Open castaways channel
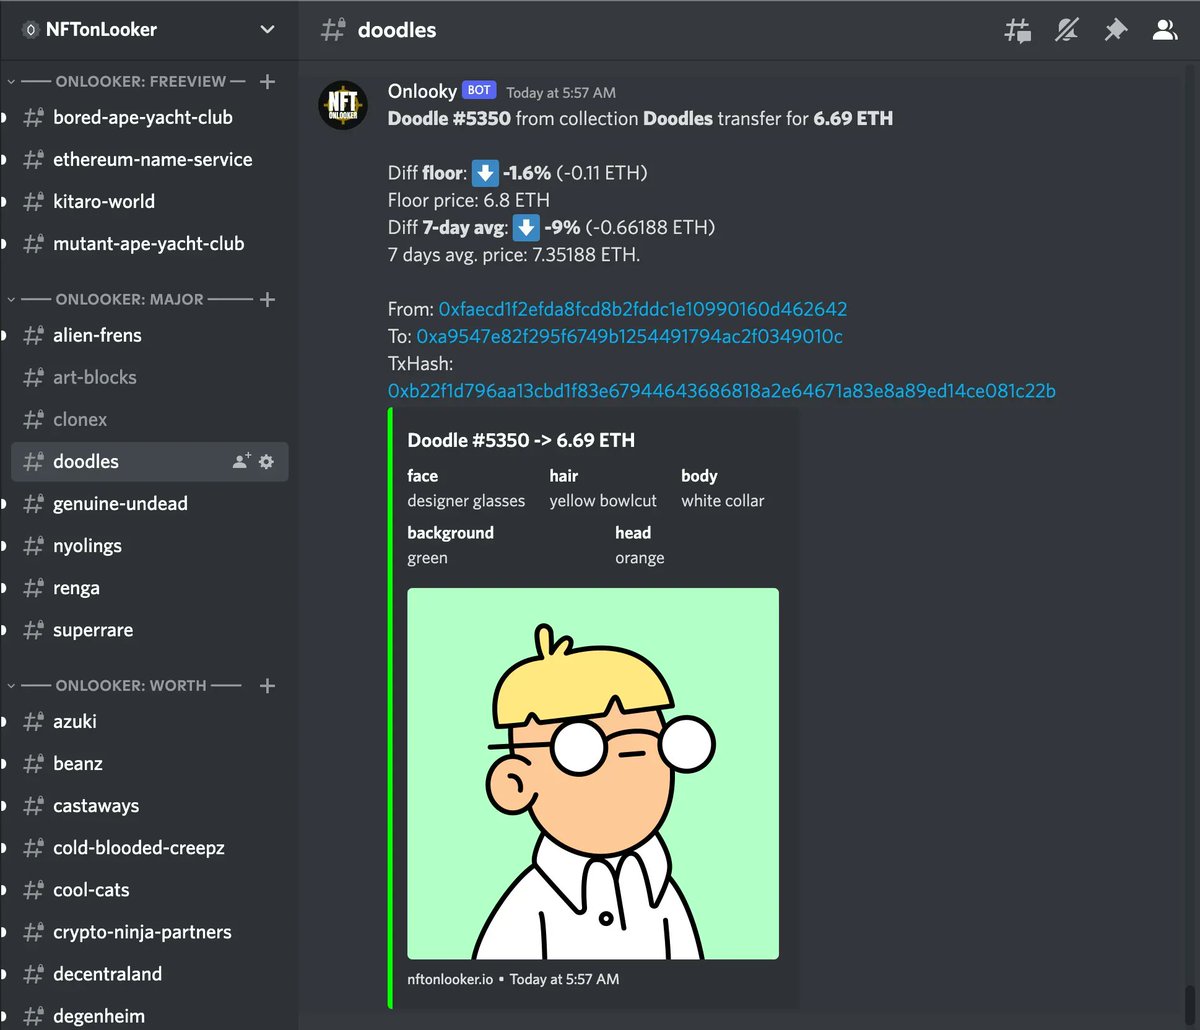Image resolution: width=1200 pixels, height=1030 pixels. 150,805
